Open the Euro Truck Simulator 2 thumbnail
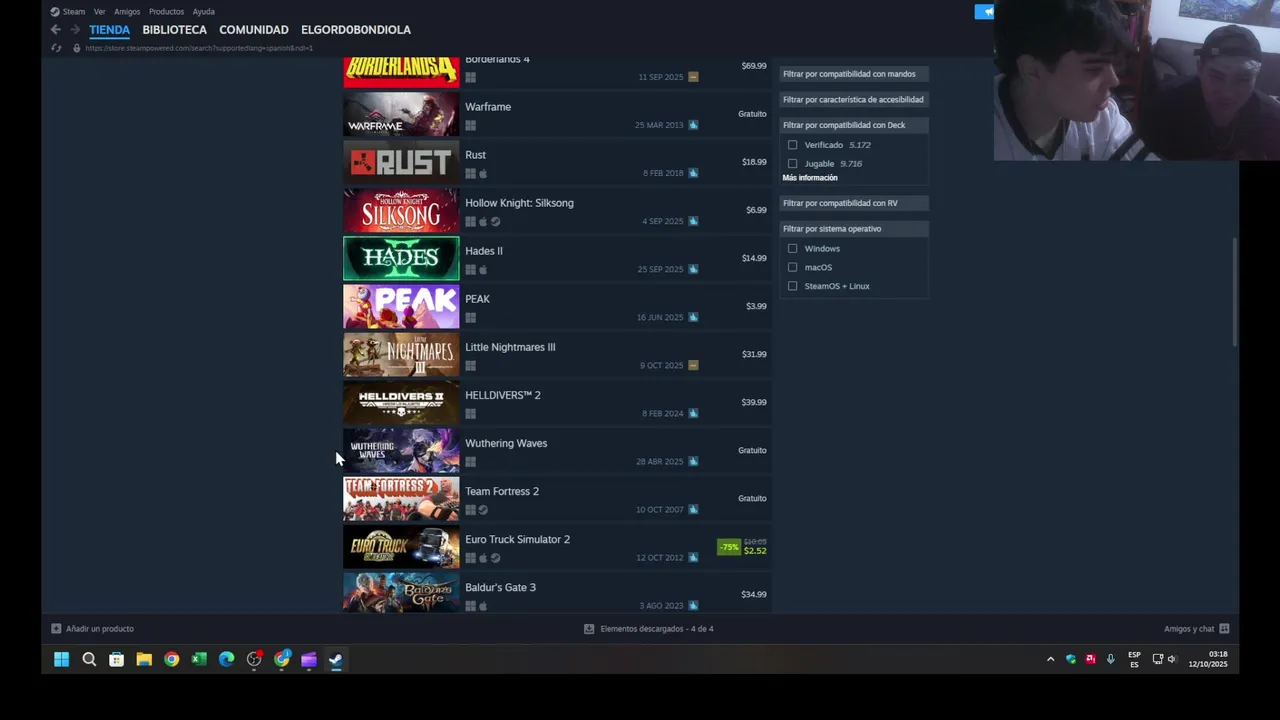 tap(401, 547)
